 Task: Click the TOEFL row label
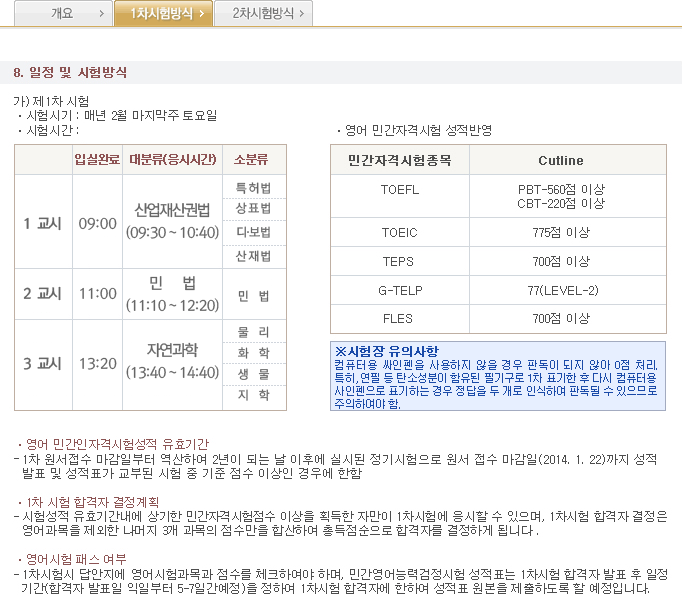(399, 189)
